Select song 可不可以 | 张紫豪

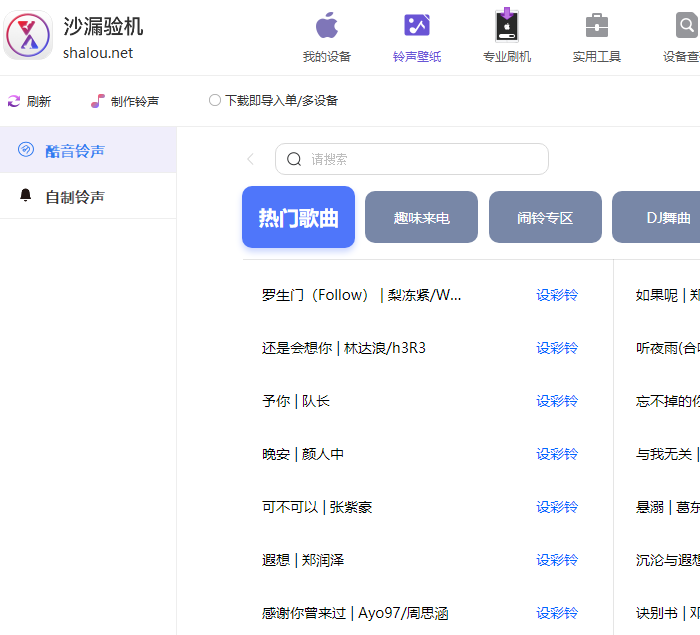pyautogui.click(x=317, y=507)
